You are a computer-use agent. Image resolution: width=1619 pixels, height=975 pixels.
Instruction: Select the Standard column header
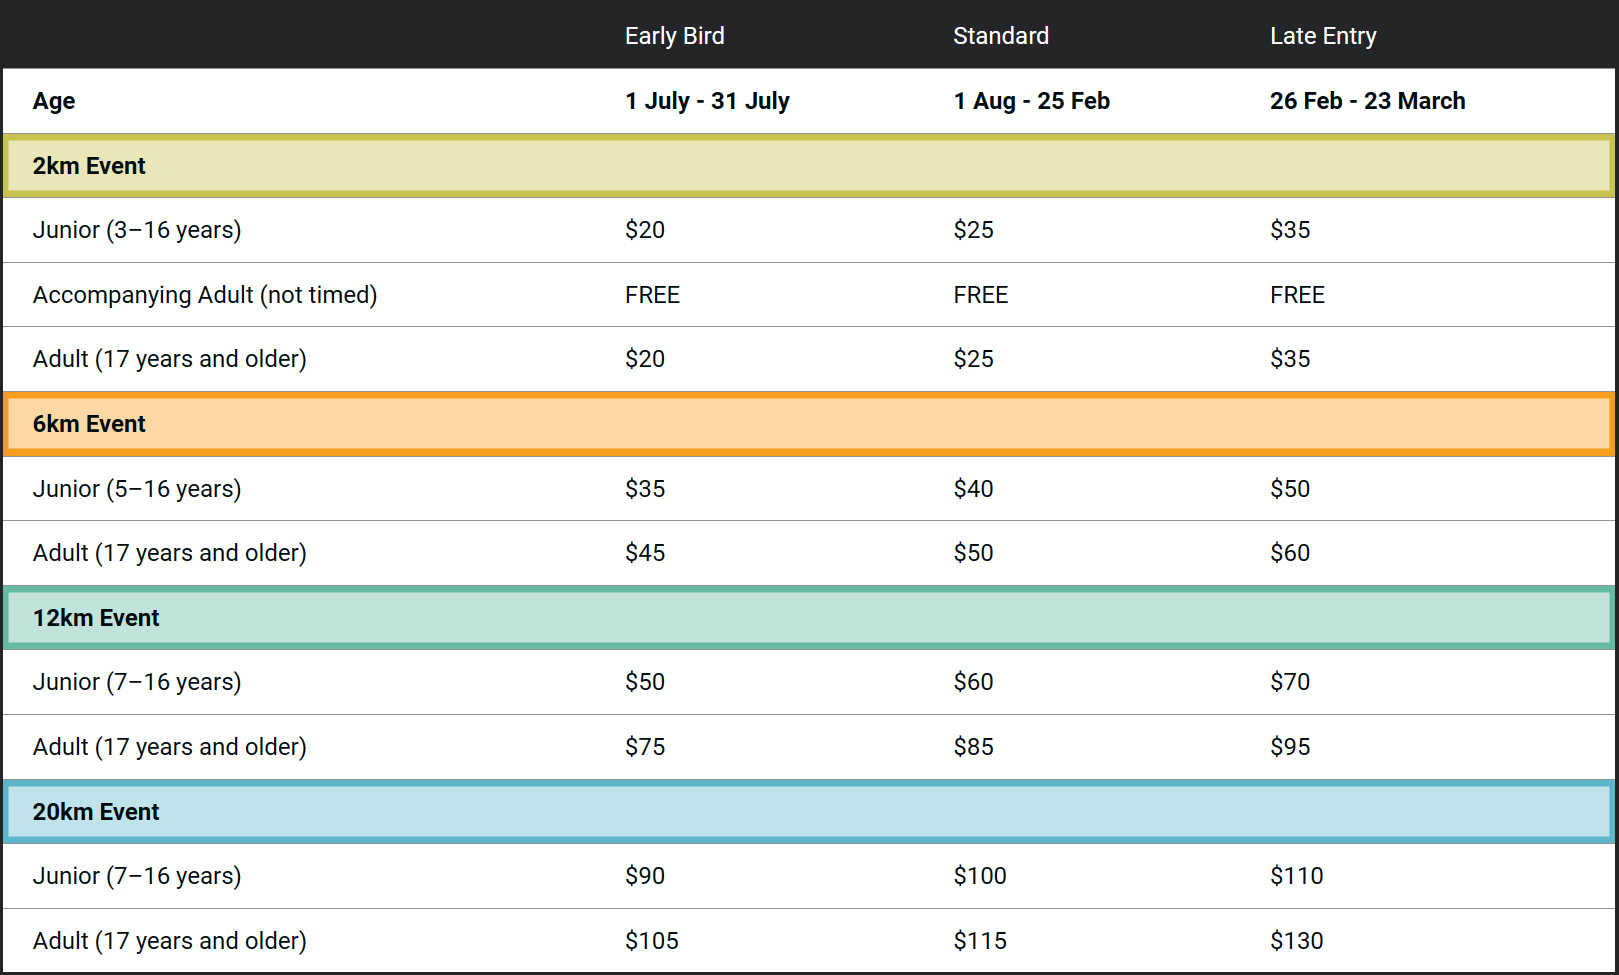click(x=1000, y=36)
